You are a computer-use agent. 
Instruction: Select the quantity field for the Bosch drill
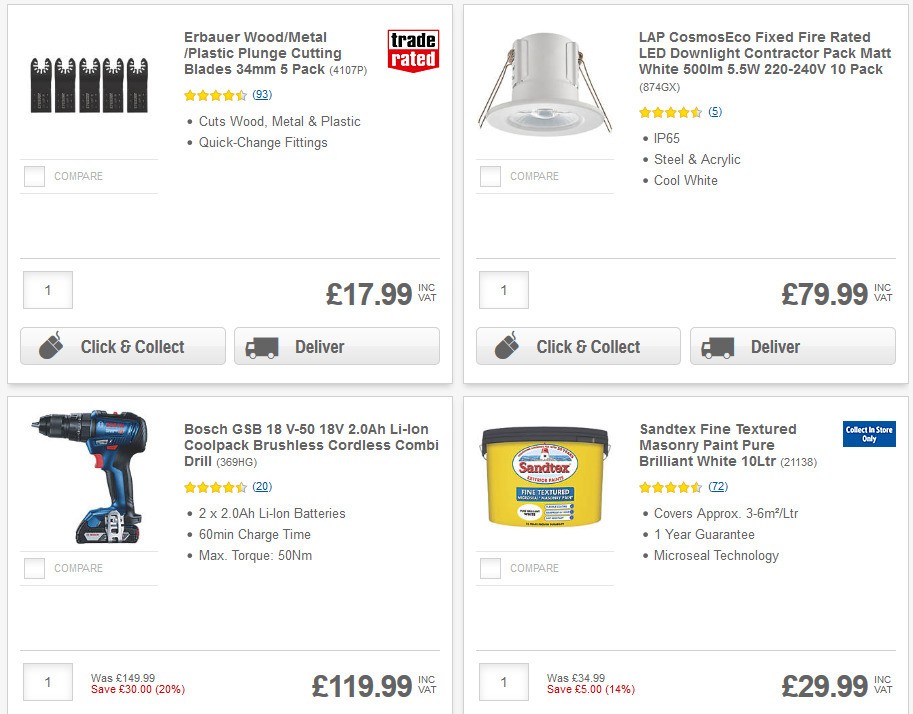coord(47,681)
